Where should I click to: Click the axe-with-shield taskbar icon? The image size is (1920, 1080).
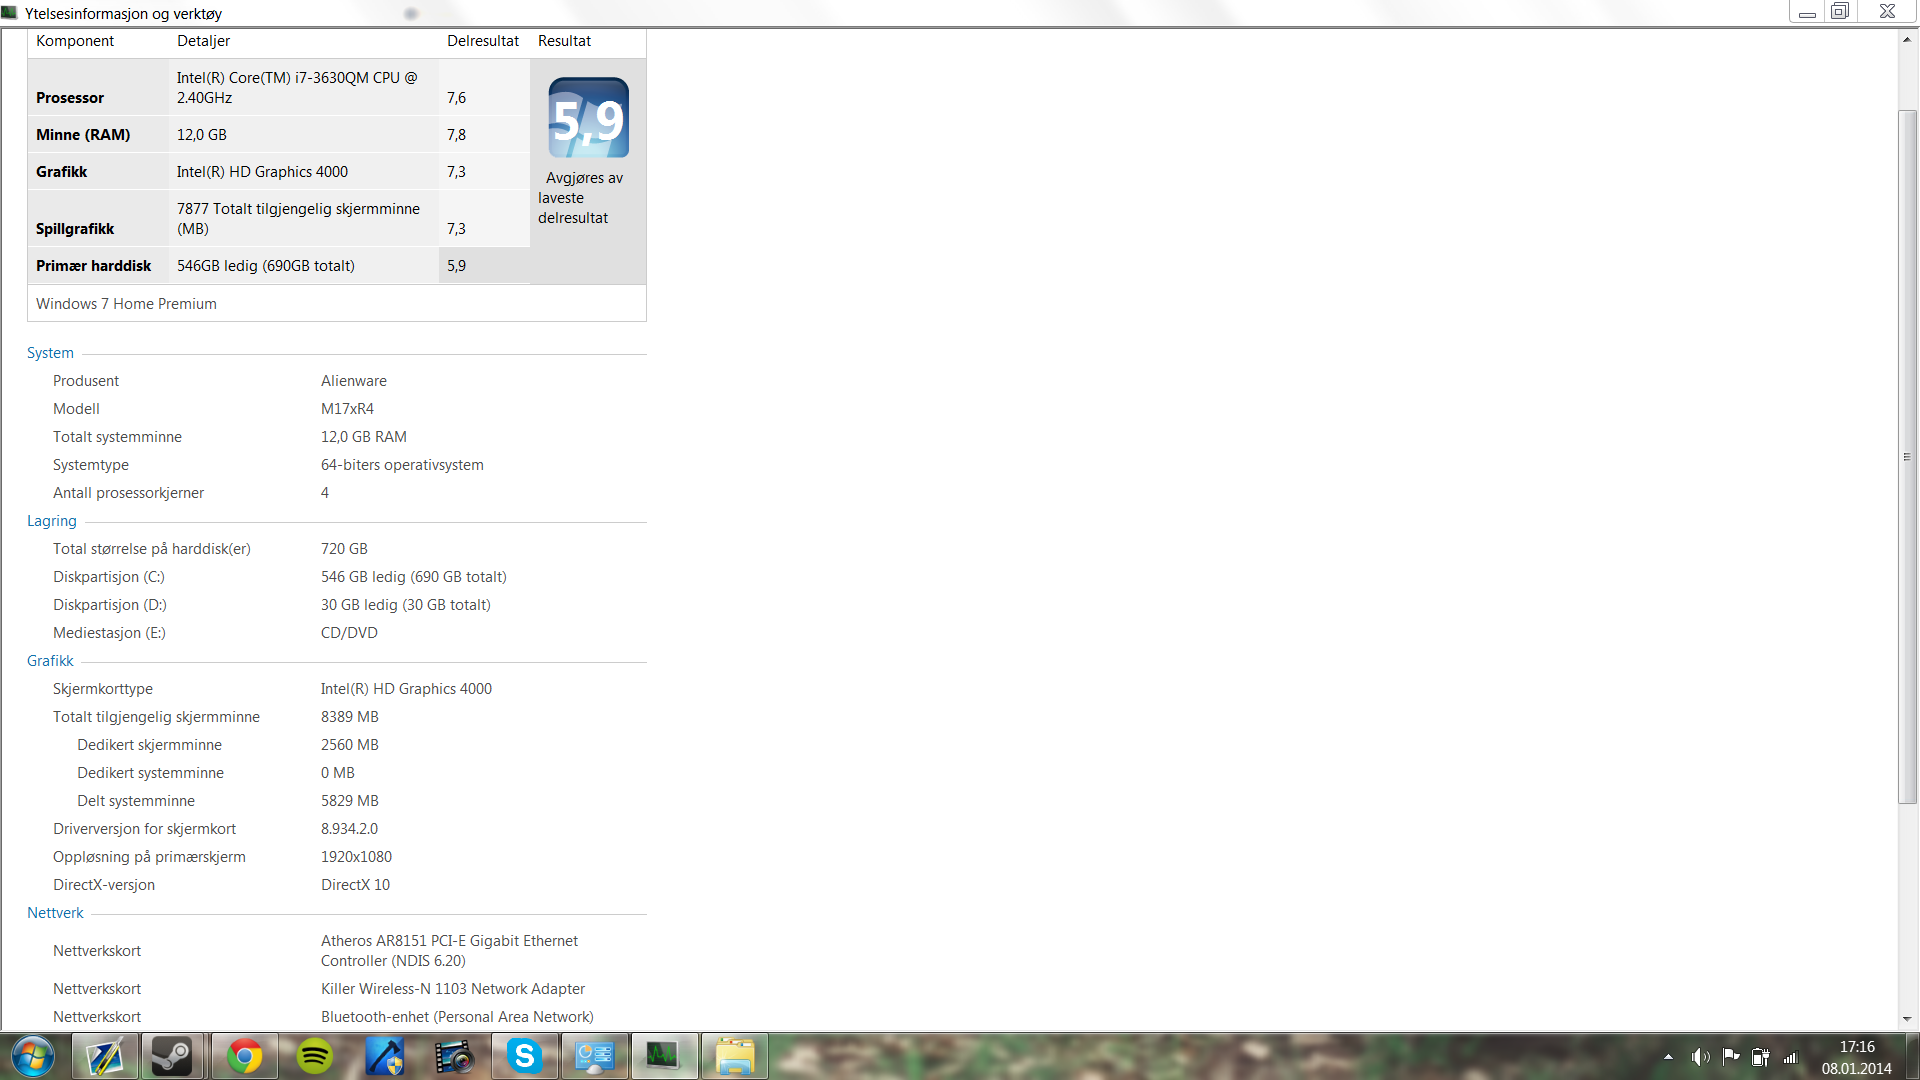[x=384, y=1056]
